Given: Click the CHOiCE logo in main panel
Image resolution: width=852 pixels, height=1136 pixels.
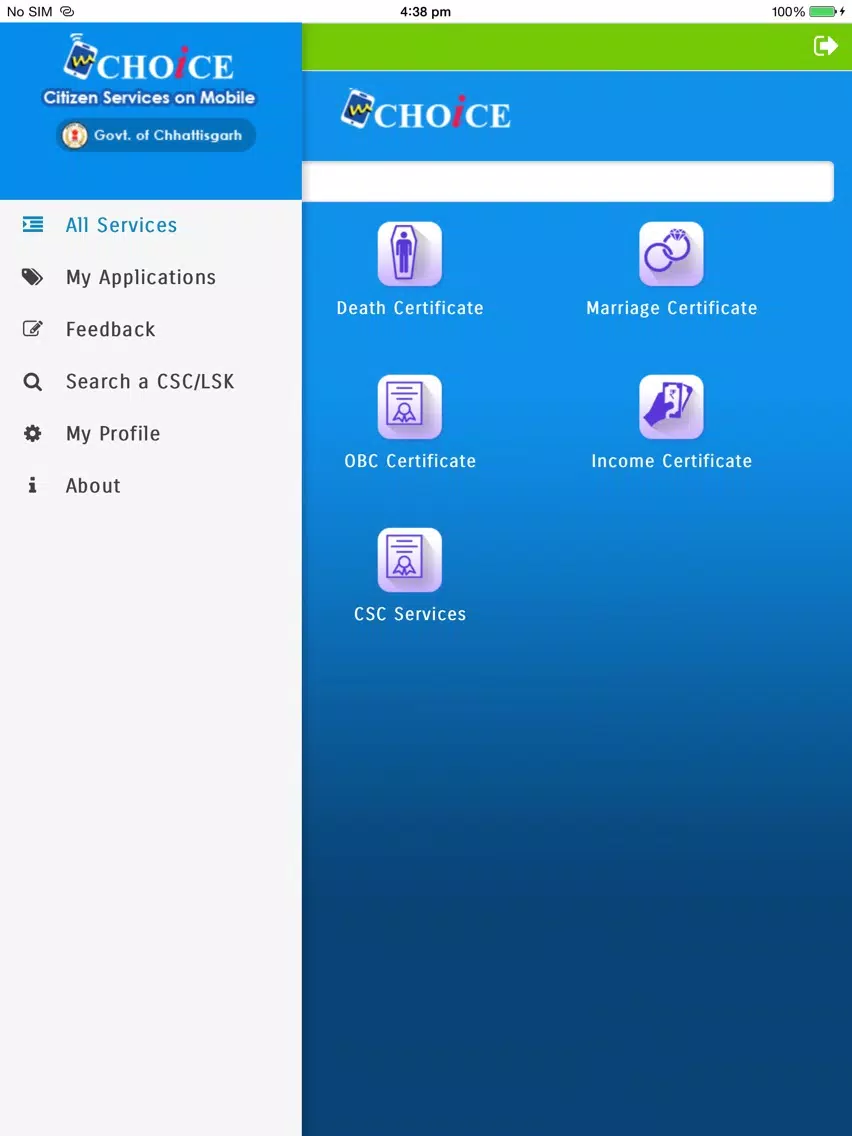Looking at the screenshot, I should coord(426,110).
